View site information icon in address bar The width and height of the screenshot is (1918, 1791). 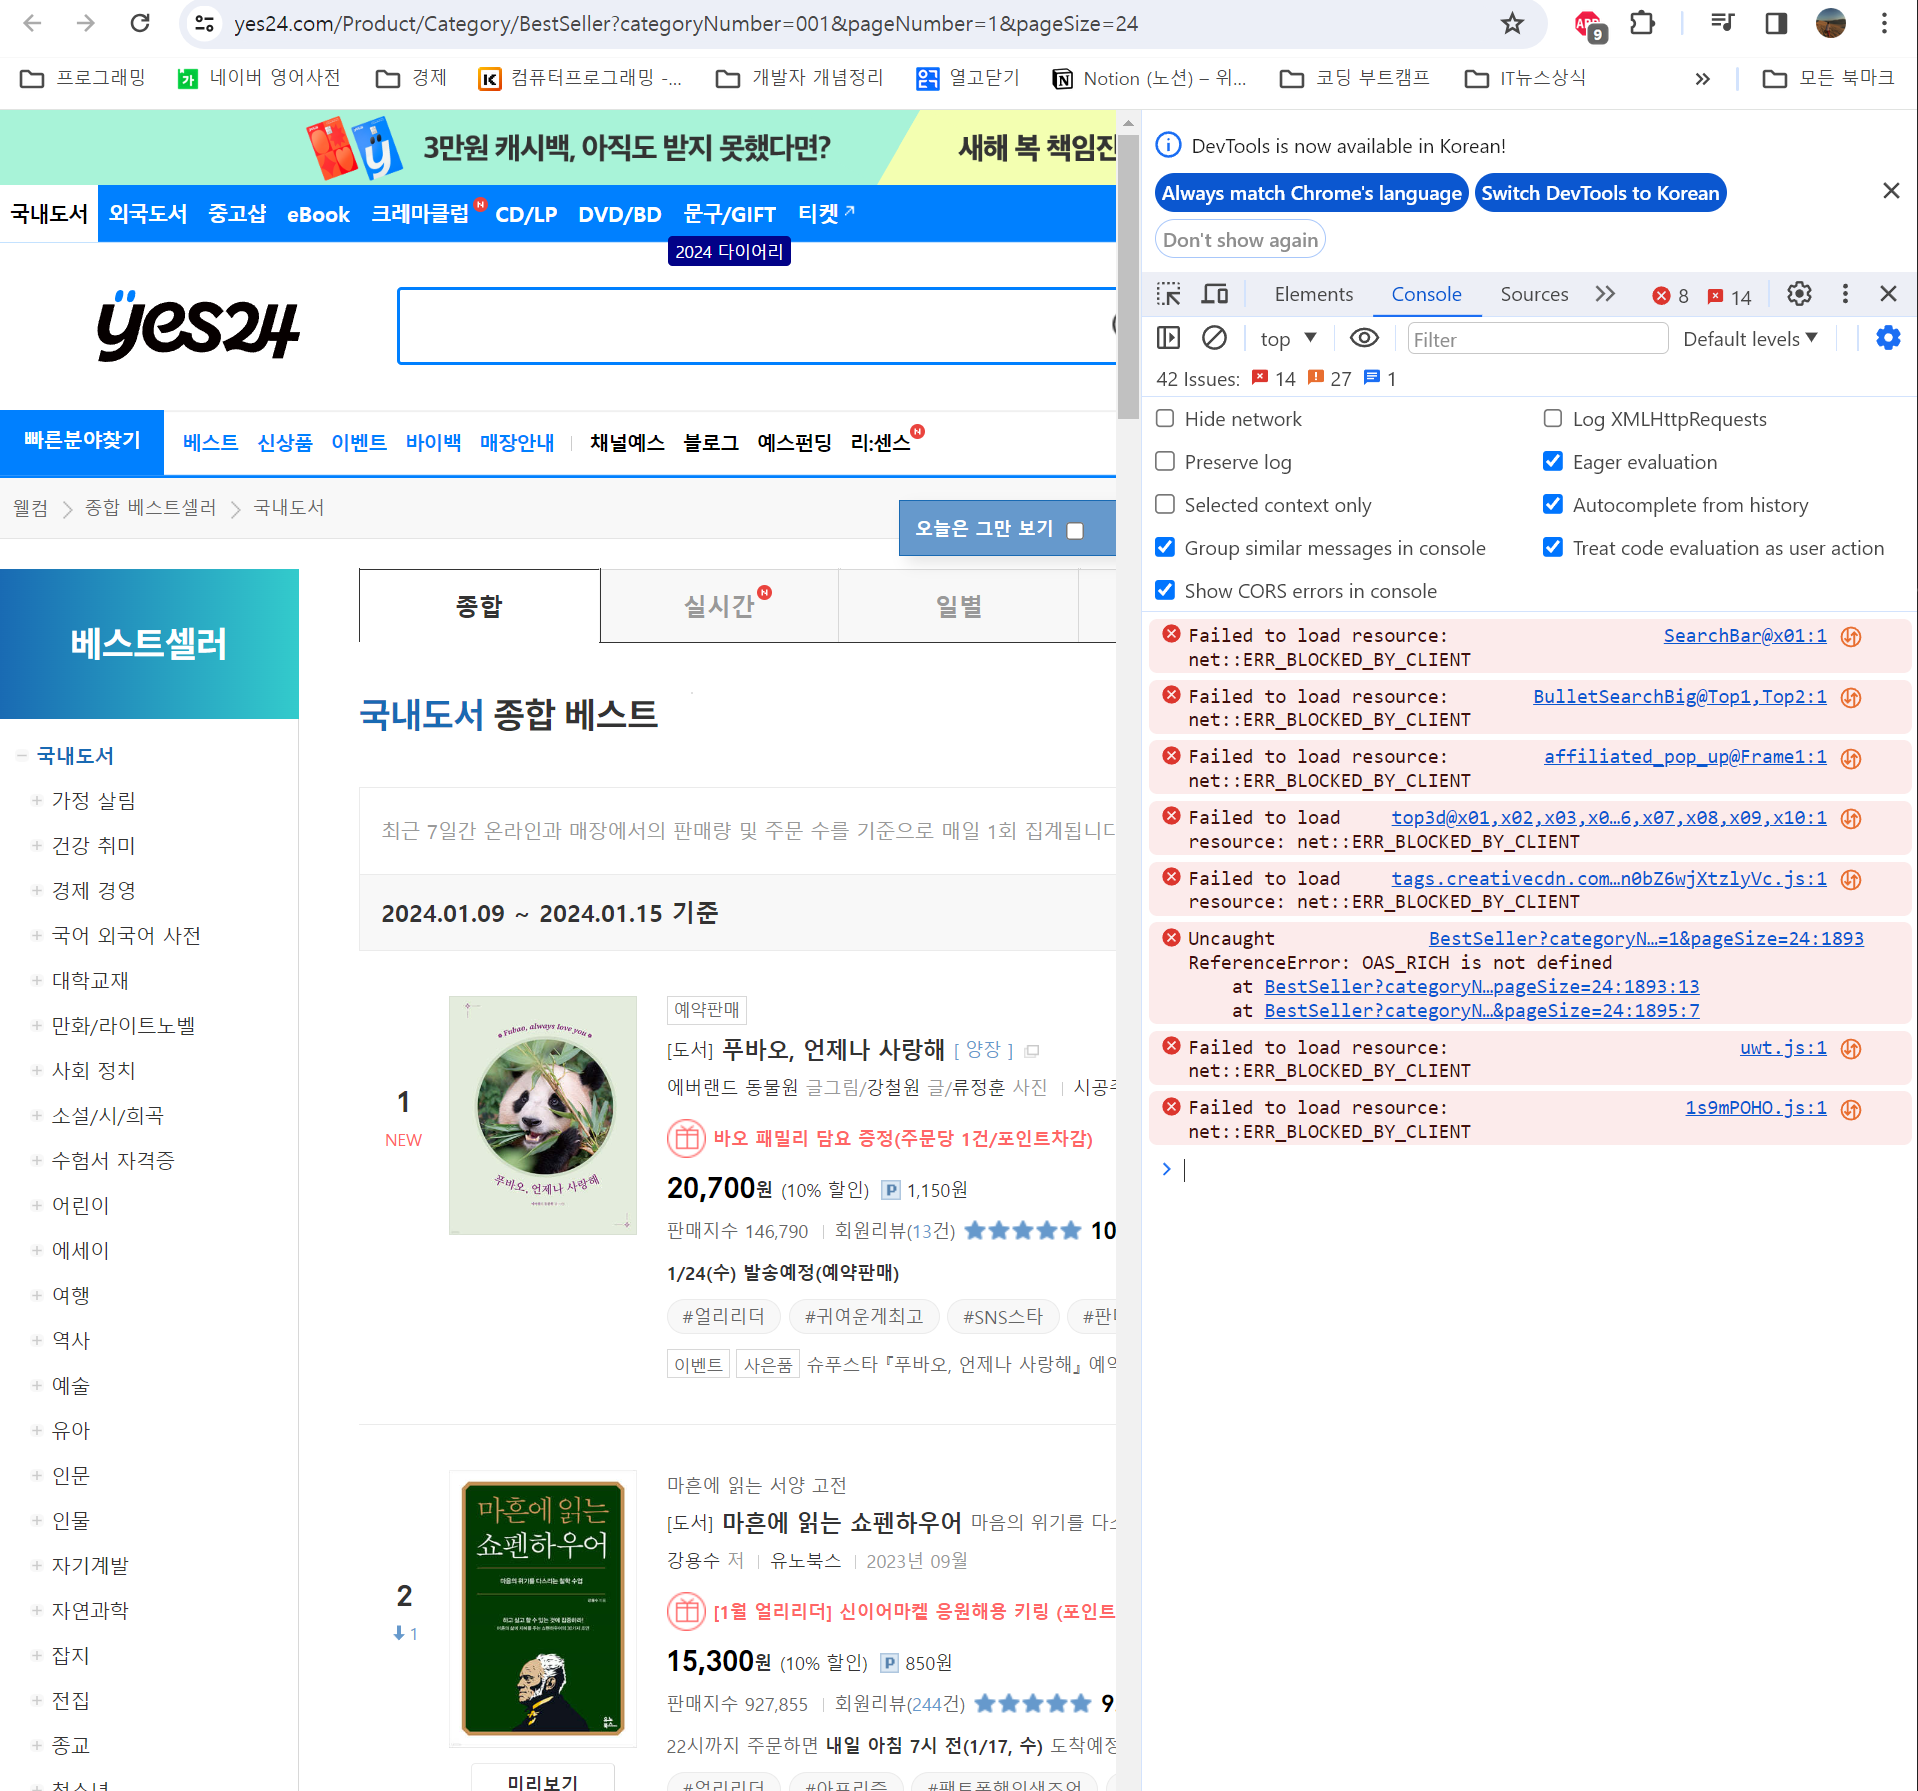[x=205, y=23]
